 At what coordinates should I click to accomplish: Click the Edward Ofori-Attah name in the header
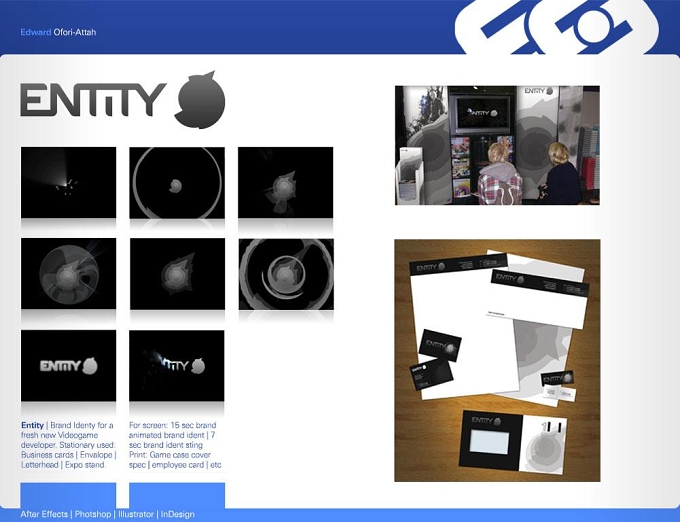58,32
